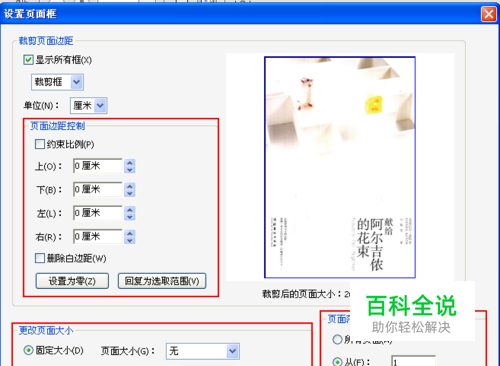Select the 固定大小(D) radio button
The width and height of the screenshot is (500, 366).
(x=28, y=350)
